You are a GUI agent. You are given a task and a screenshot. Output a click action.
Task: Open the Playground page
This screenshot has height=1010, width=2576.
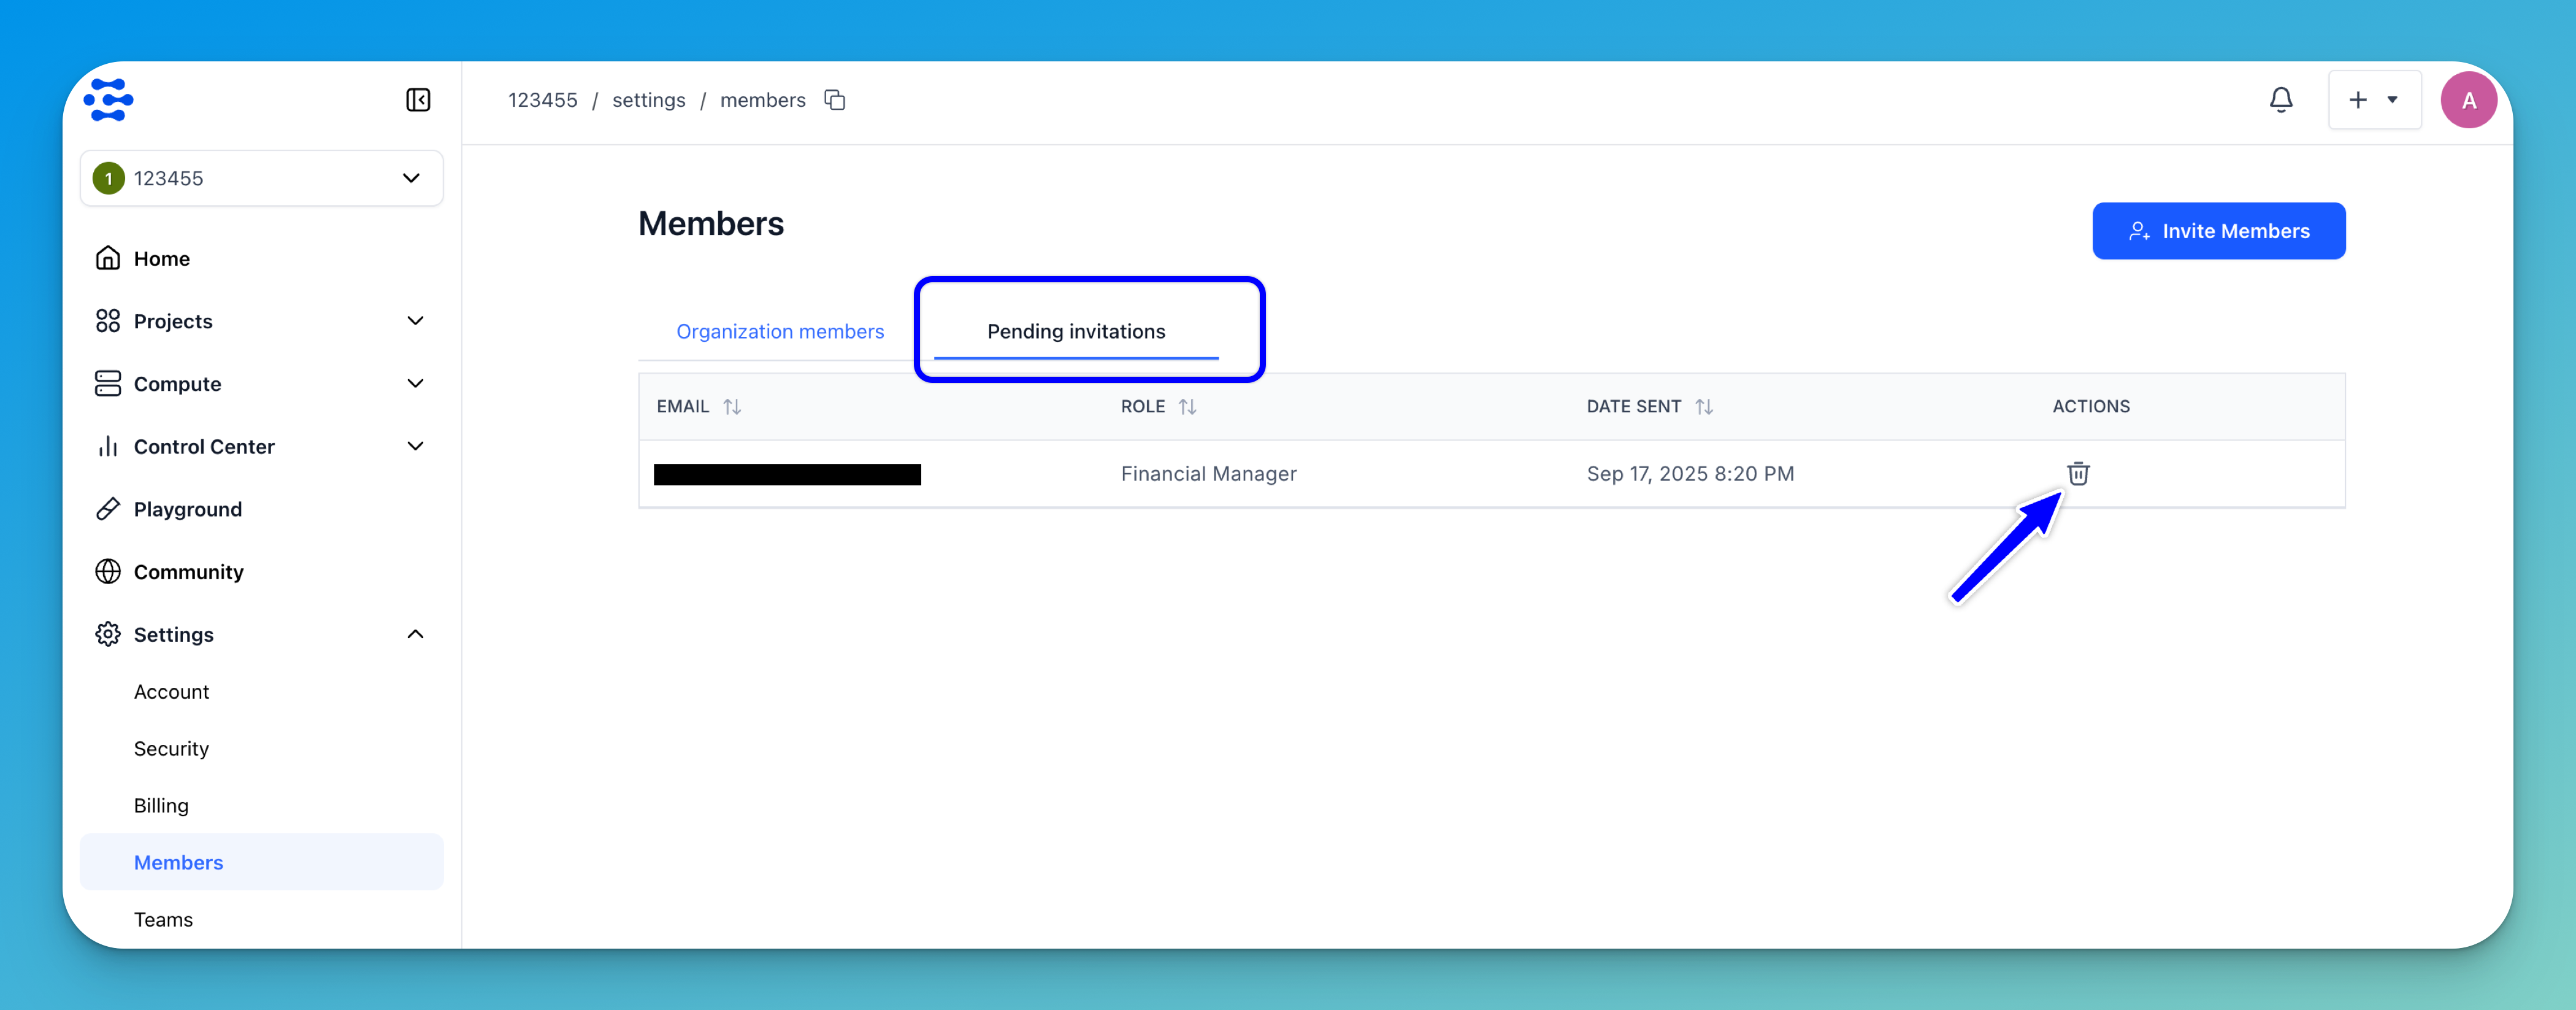(x=188, y=509)
